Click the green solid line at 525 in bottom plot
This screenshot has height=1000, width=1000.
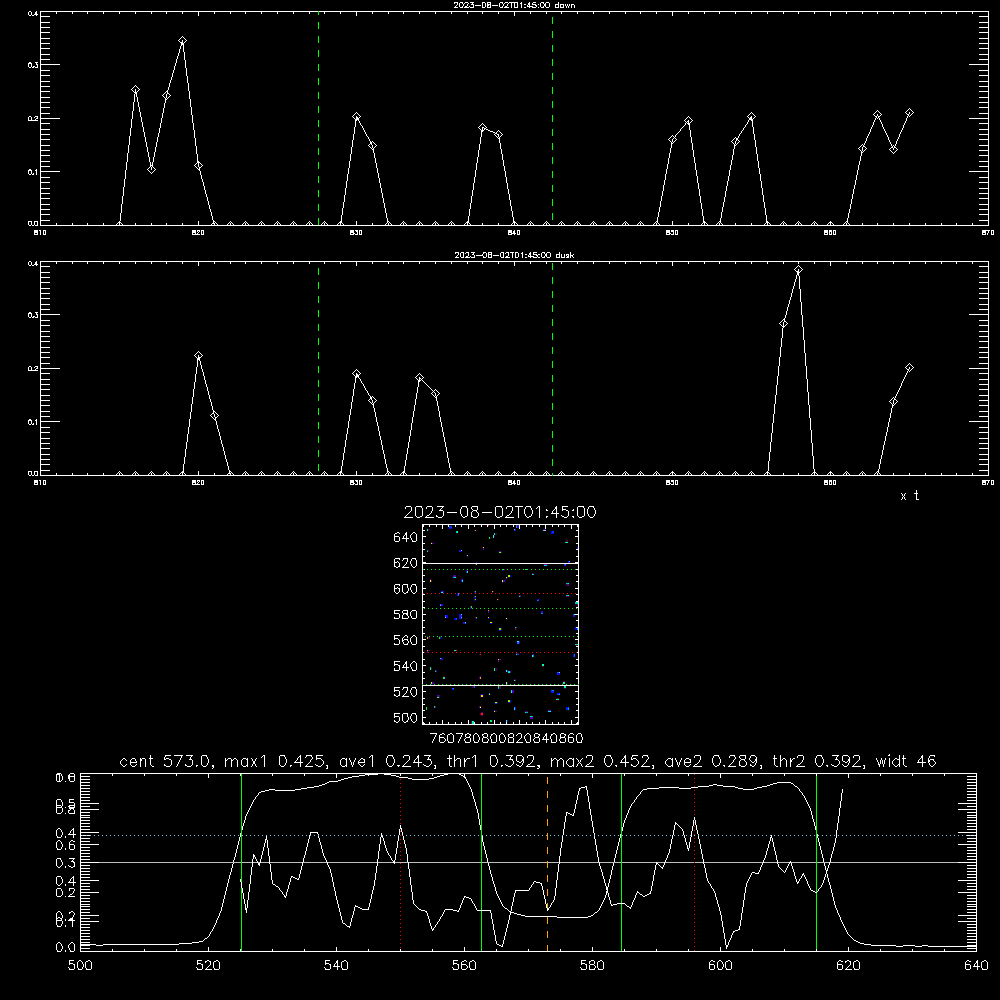point(241,862)
